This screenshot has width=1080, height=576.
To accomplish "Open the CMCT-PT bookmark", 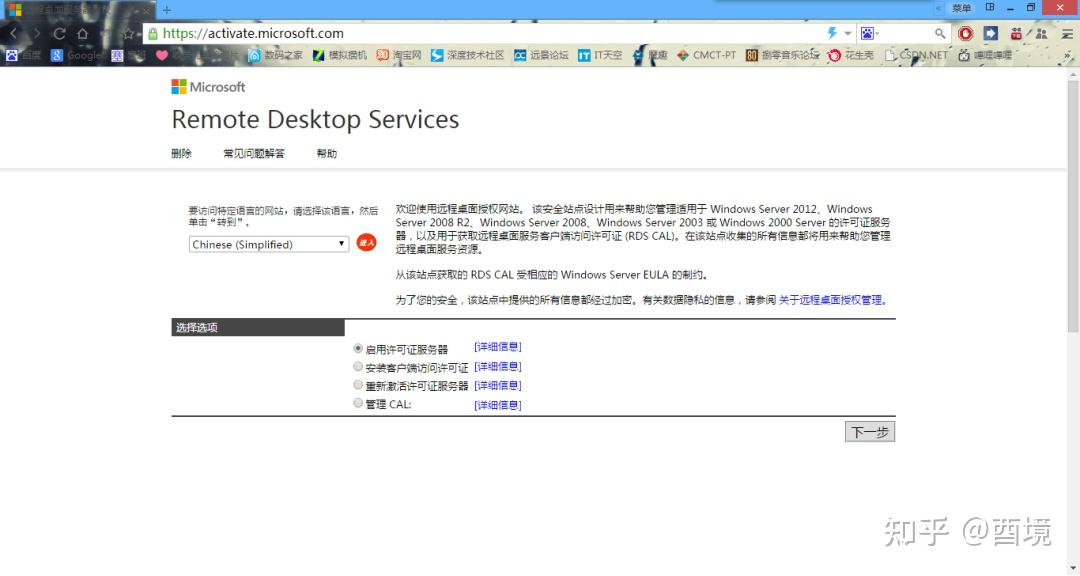I will pyautogui.click(x=707, y=55).
